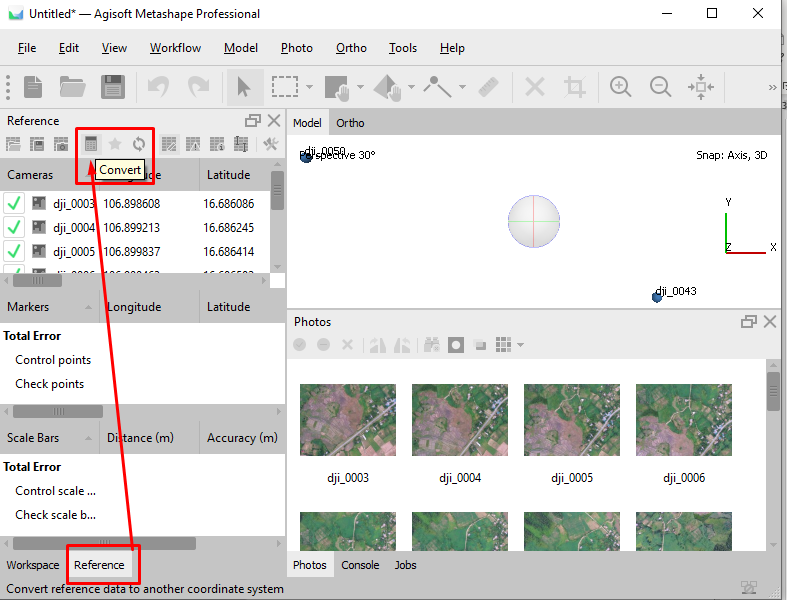The height and width of the screenshot is (600, 787).
Task: Select the Rectangle Selection tool
Action: 285,87
